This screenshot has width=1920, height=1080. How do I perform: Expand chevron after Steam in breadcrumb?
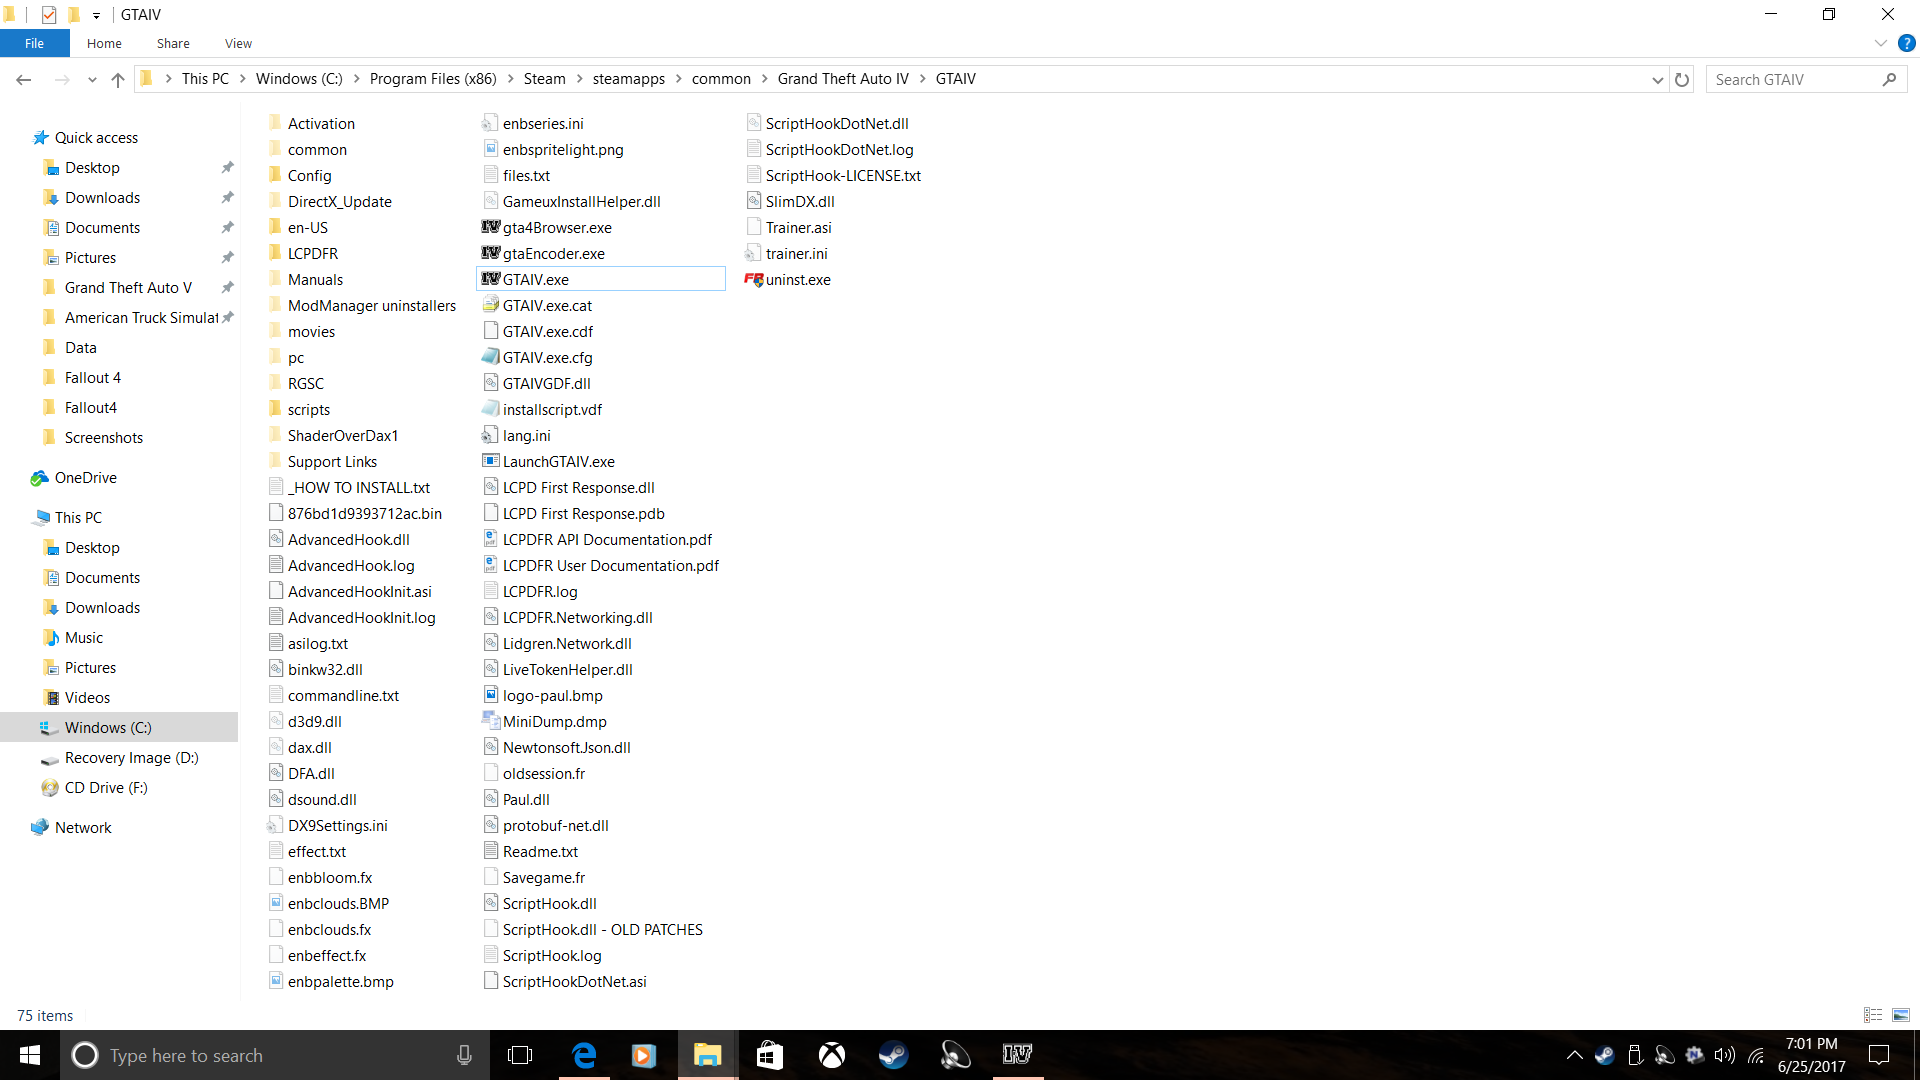579,79
